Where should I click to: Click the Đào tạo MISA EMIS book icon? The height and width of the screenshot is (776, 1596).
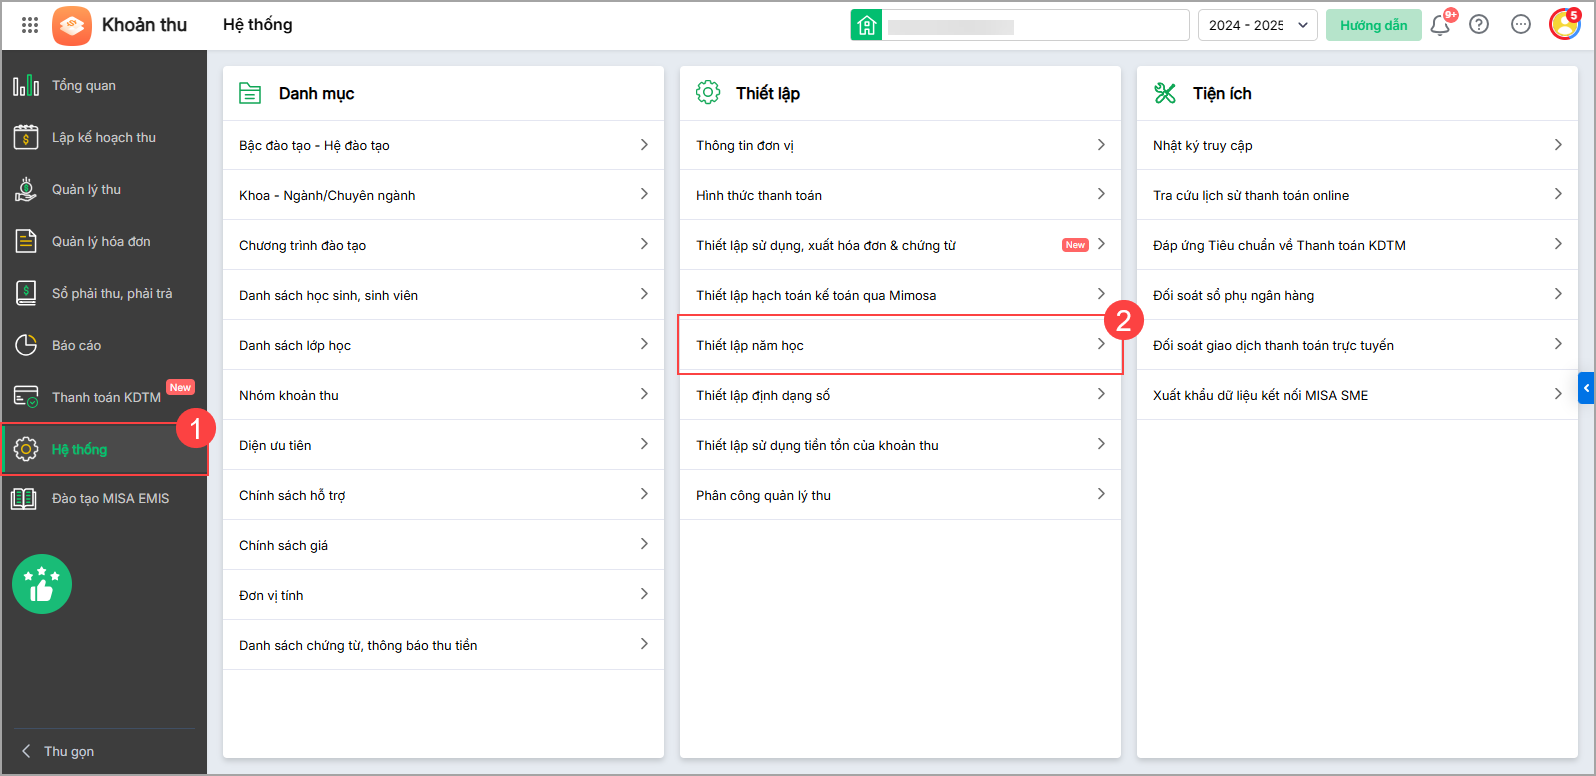24,498
